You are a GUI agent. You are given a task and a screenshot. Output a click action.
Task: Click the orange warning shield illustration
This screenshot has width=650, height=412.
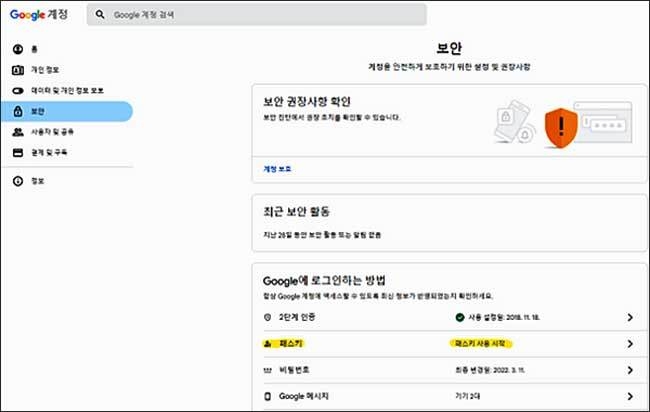[x=561, y=128]
